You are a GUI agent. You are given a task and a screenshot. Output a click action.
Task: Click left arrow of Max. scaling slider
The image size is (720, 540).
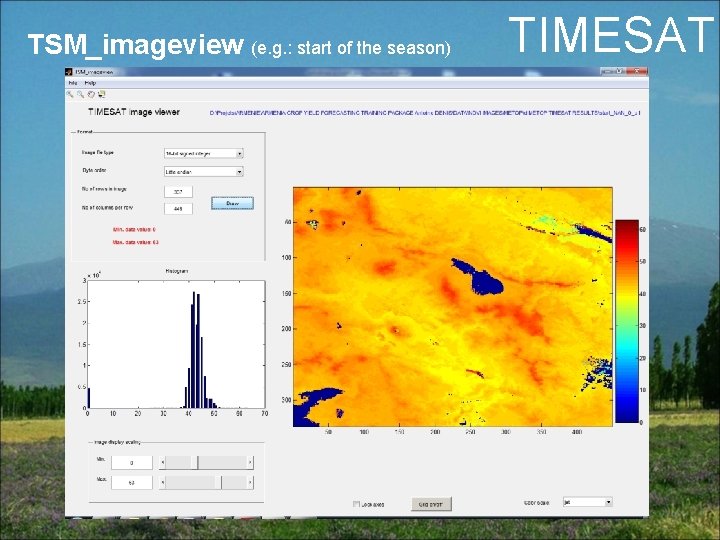pos(163,483)
